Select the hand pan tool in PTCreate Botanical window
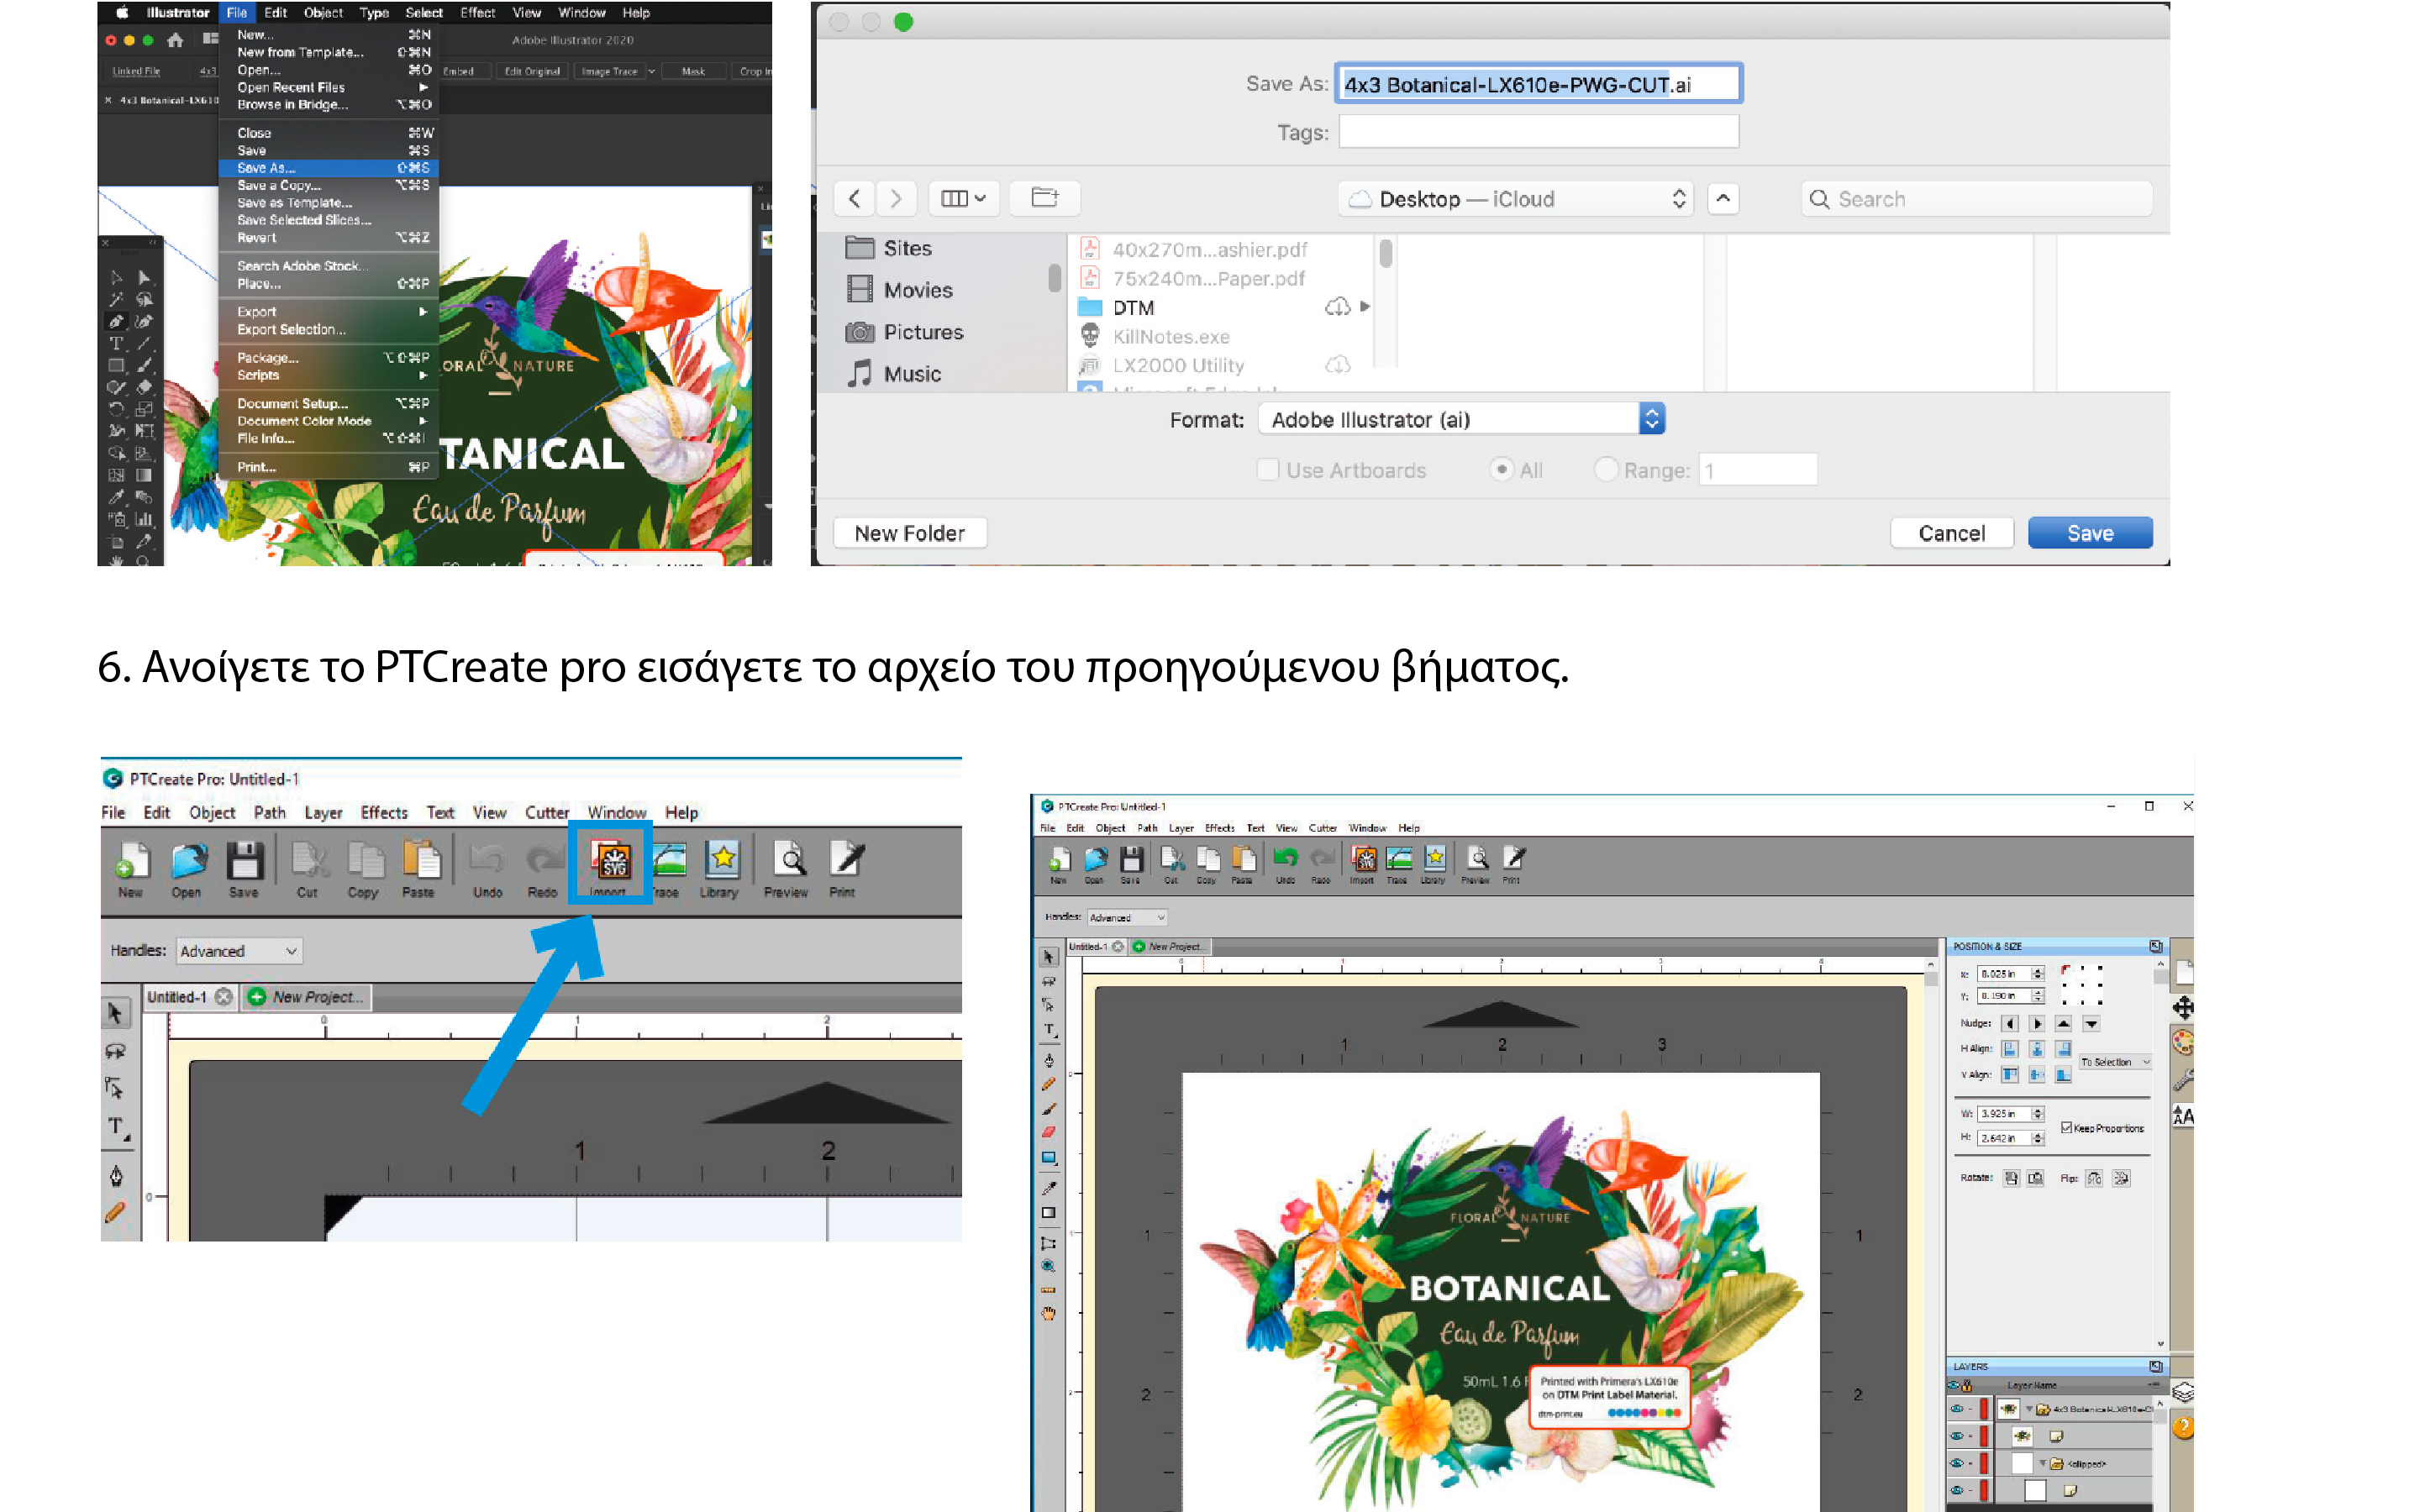 pos(1049,1313)
